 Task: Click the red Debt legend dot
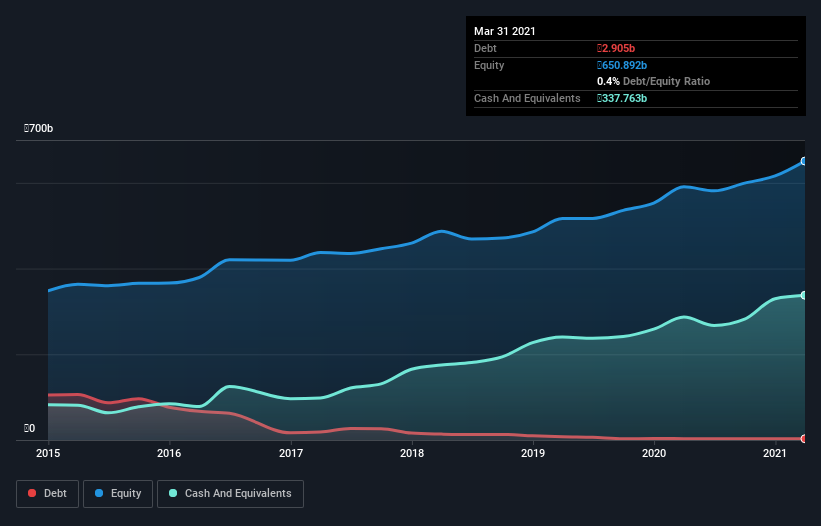(x=32, y=493)
